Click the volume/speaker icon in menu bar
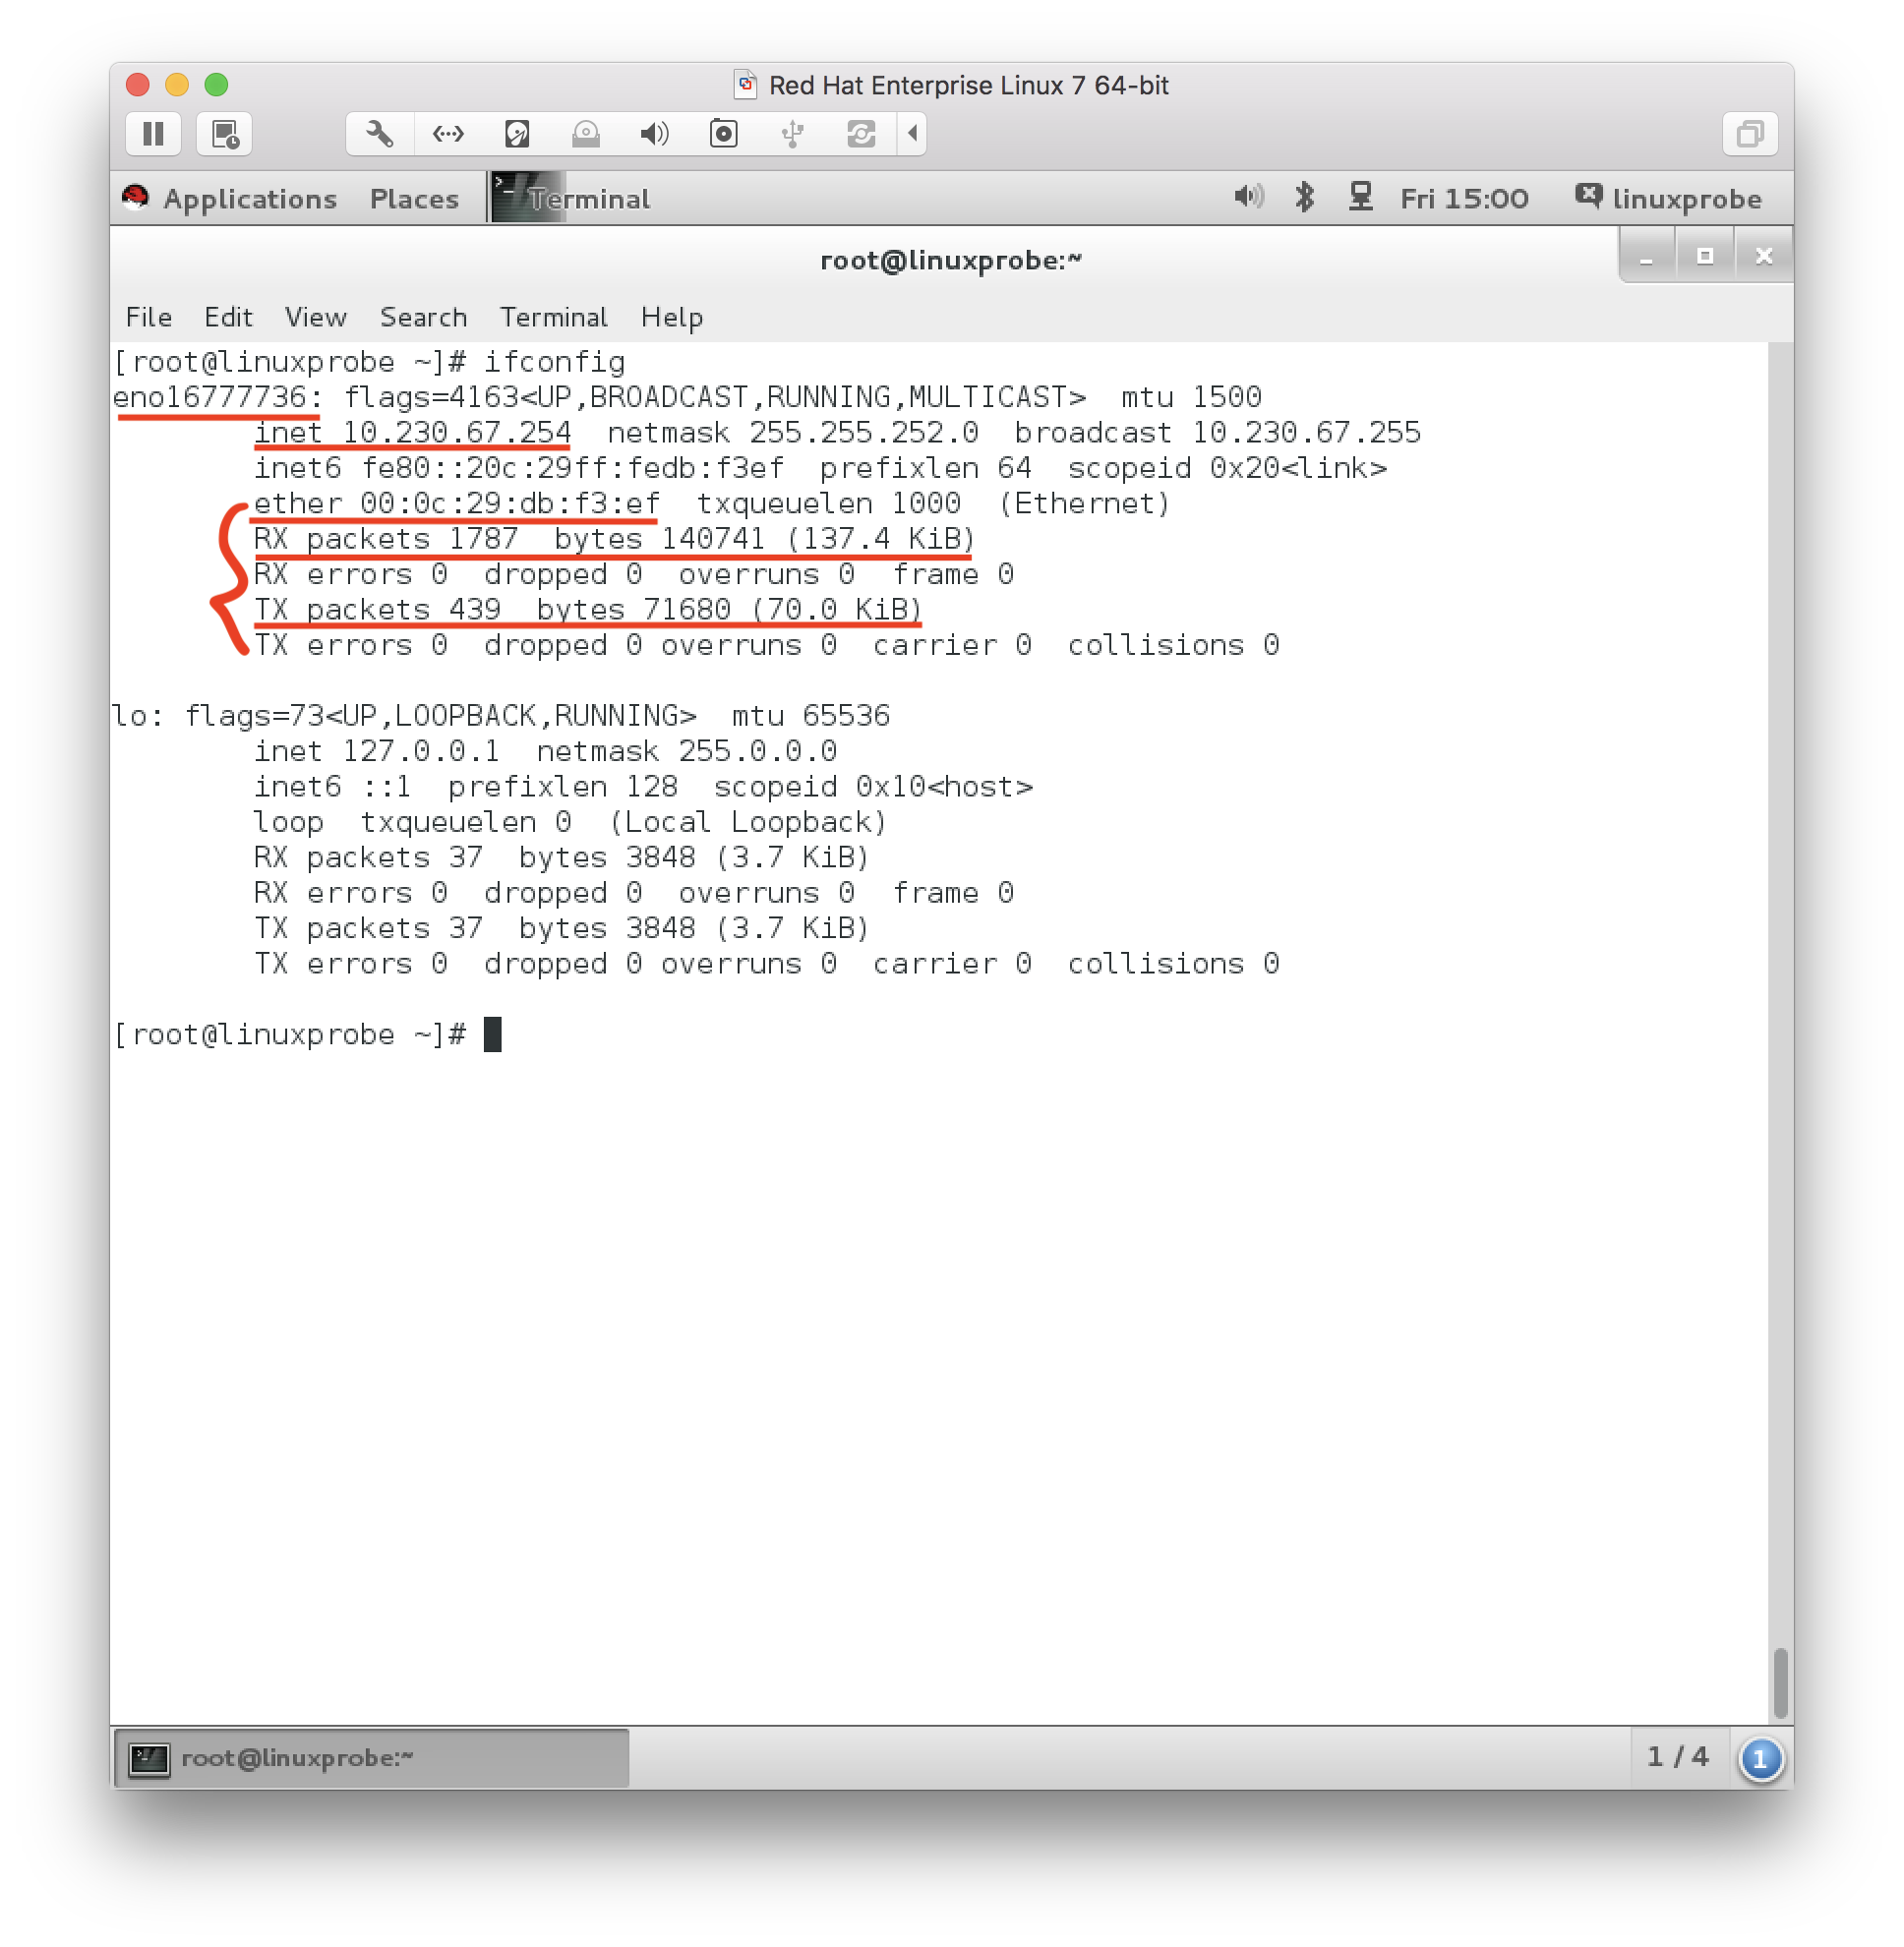Viewport: 1904px width, 1947px height. point(1252,197)
